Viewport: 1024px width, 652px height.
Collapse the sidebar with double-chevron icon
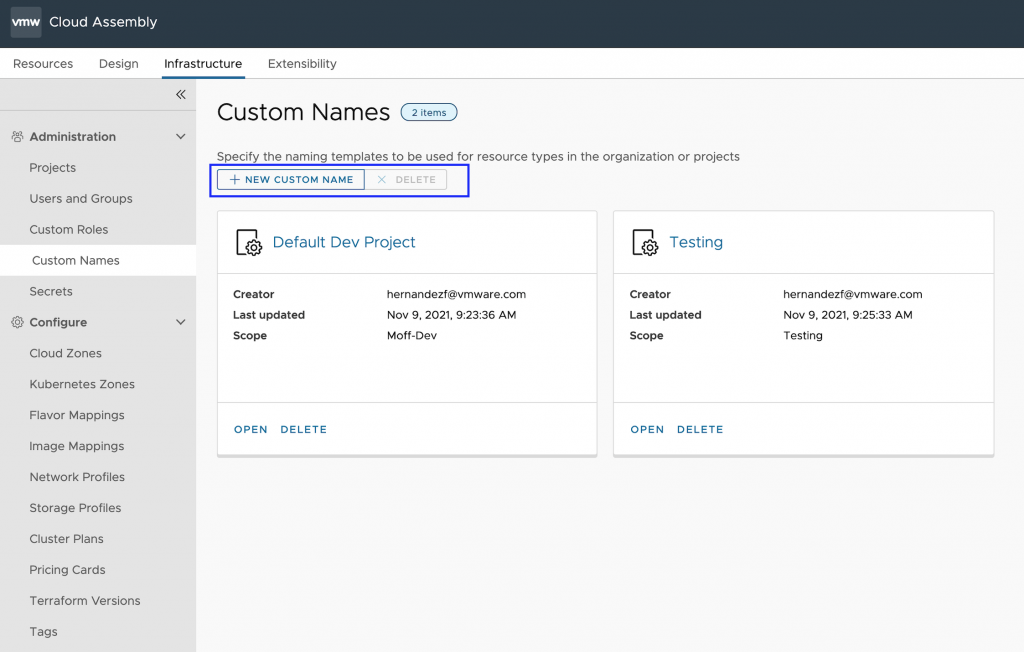tap(181, 95)
